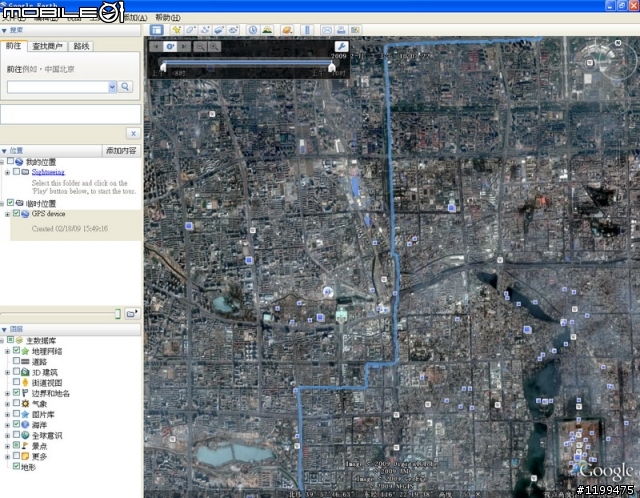640x498 pixels.
Task: View in Google Maps via the rightmost toolbar icon
Action: tap(355, 30)
